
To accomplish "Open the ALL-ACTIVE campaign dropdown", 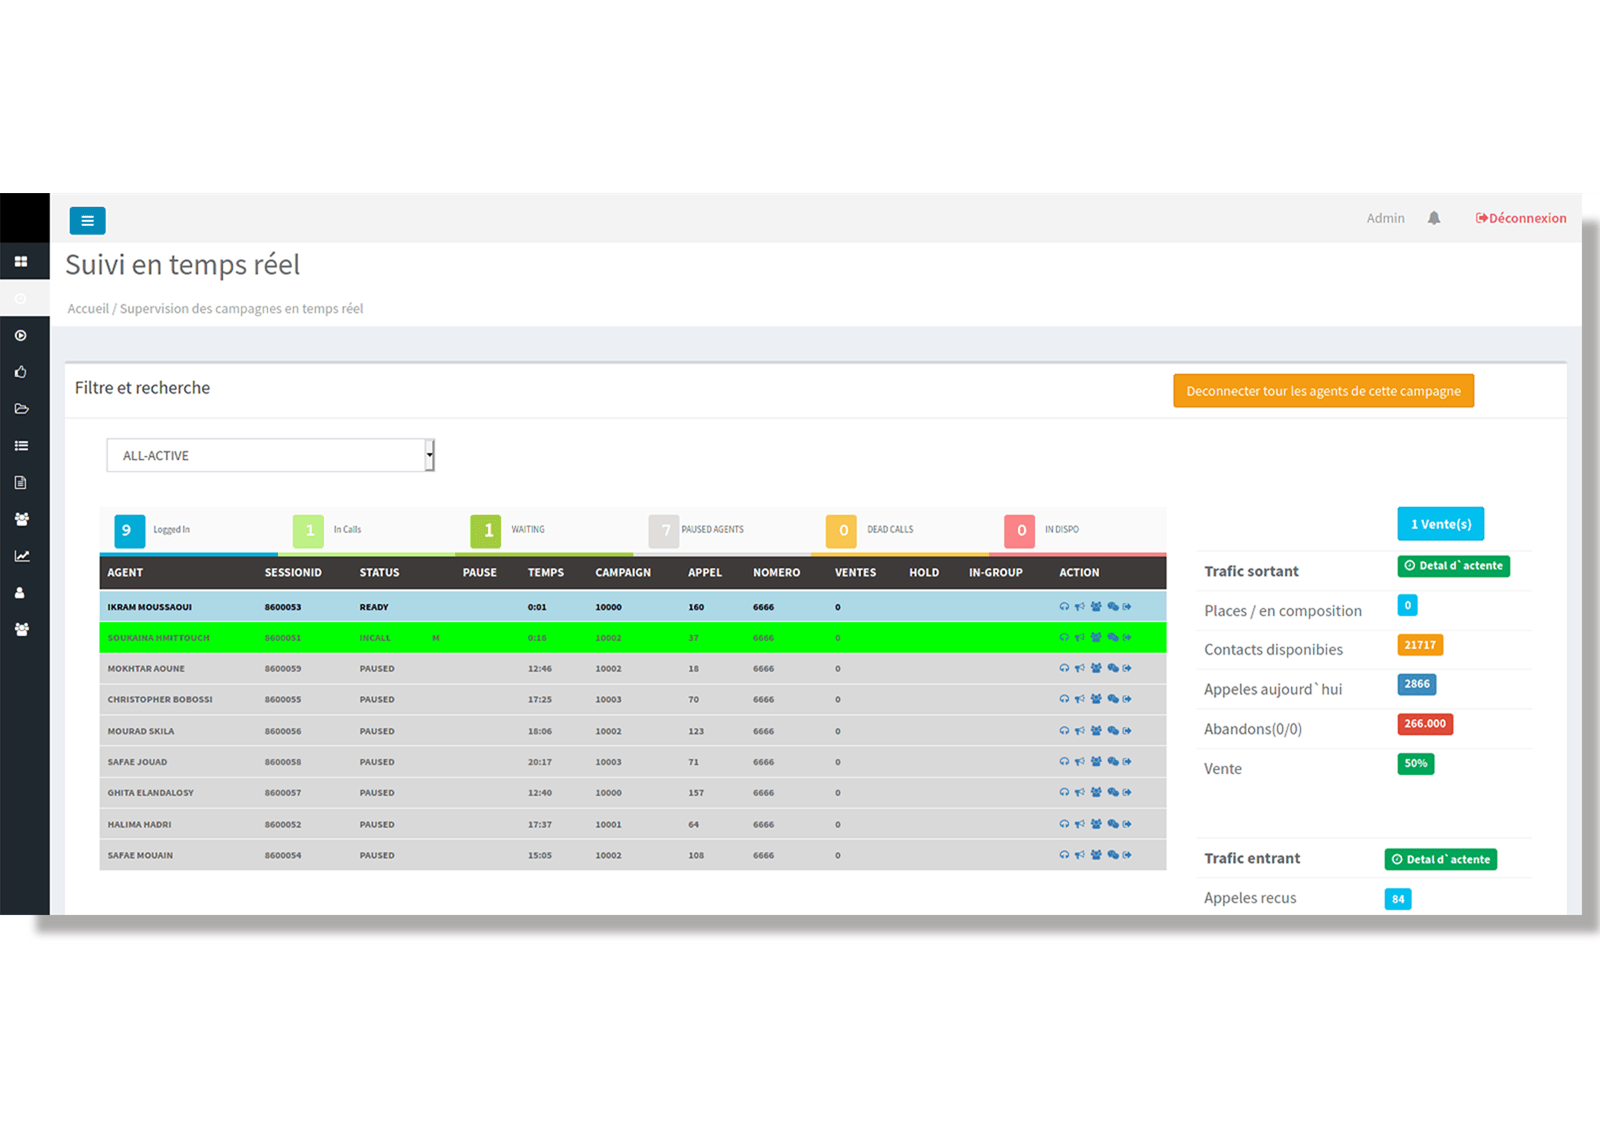I will coord(270,455).
